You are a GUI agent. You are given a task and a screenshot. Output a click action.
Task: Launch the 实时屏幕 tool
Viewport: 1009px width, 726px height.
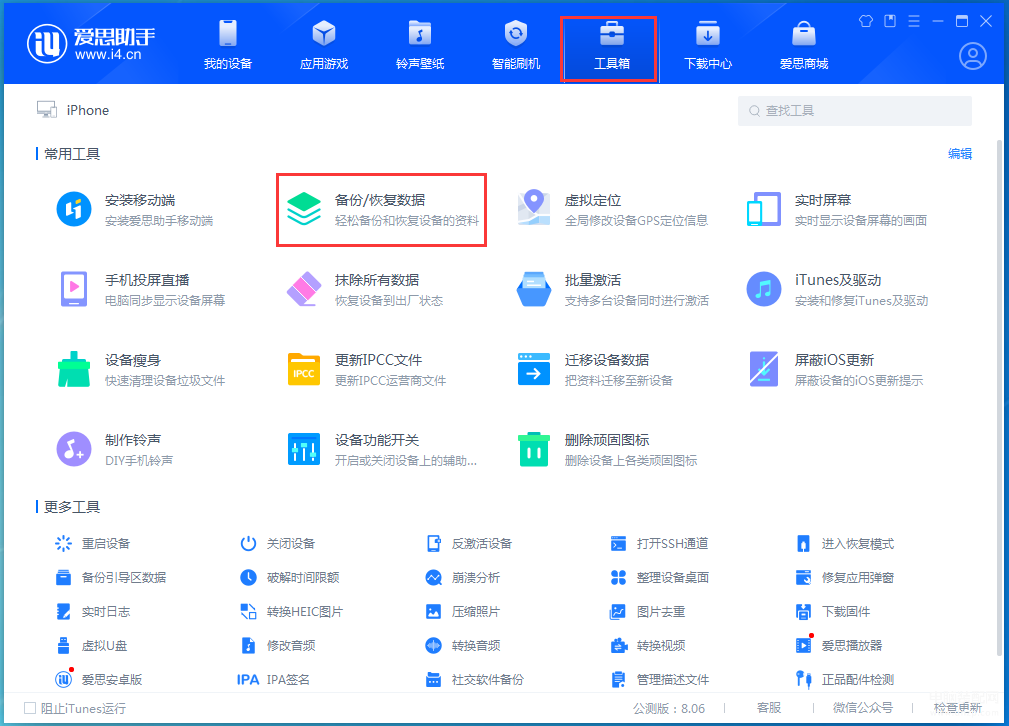[x=837, y=210]
